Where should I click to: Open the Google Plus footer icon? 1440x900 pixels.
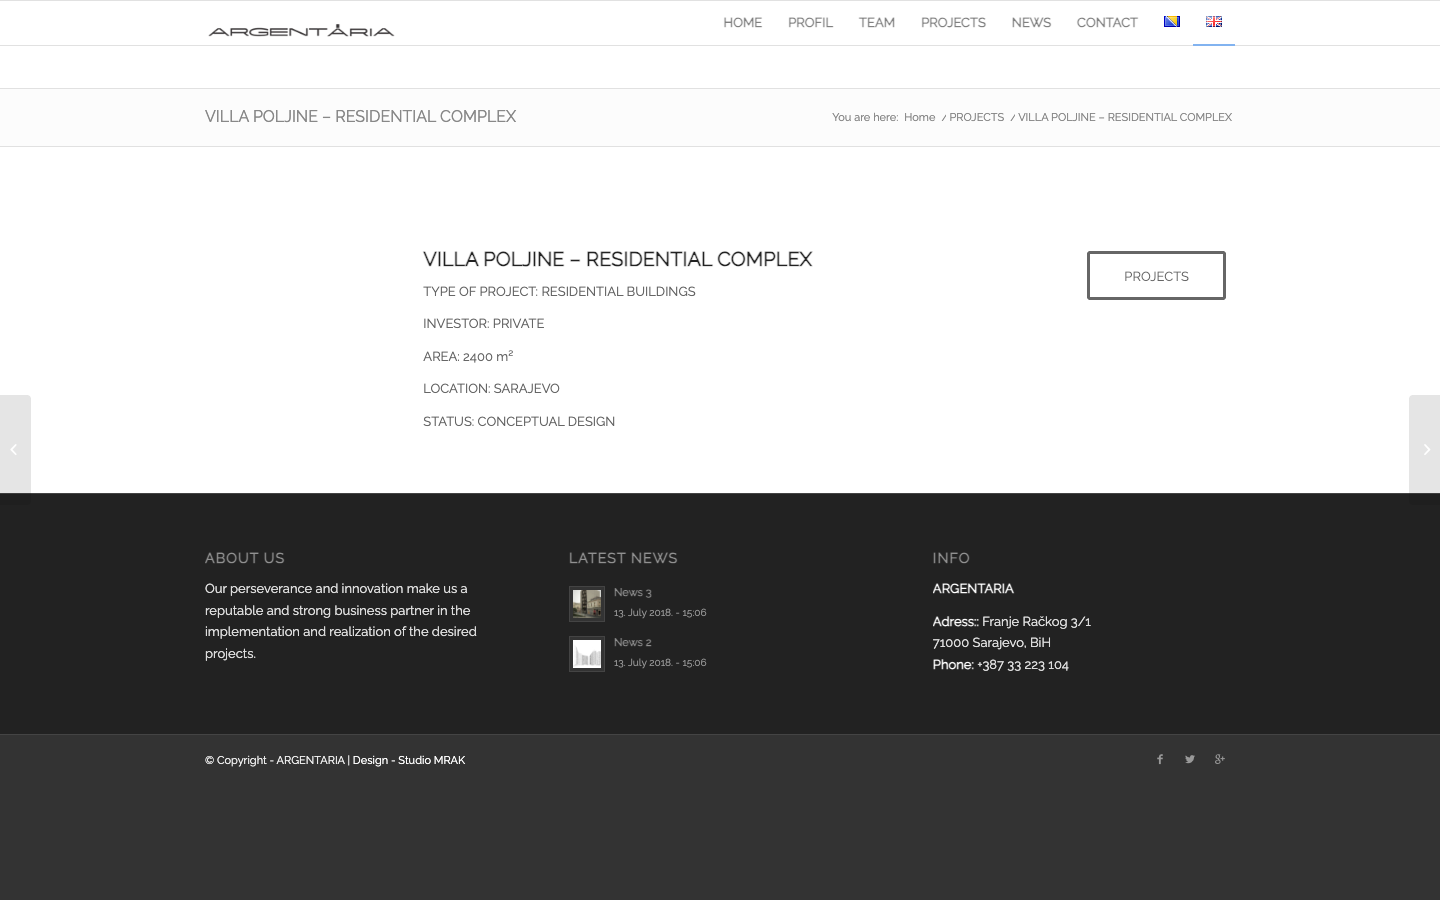point(1220,759)
